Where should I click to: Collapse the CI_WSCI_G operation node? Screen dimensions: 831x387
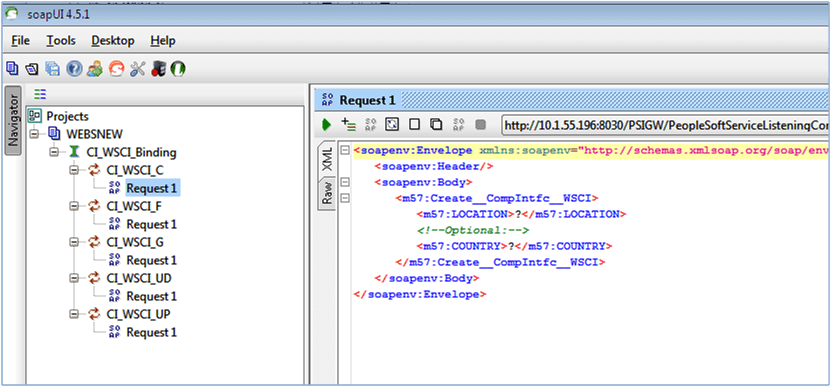pos(74,242)
